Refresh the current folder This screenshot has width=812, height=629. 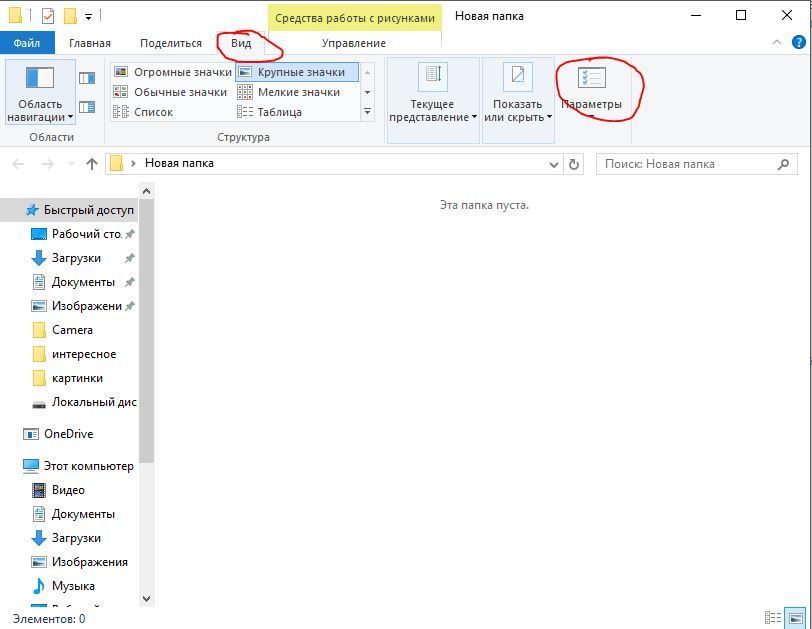pyautogui.click(x=574, y=164)
